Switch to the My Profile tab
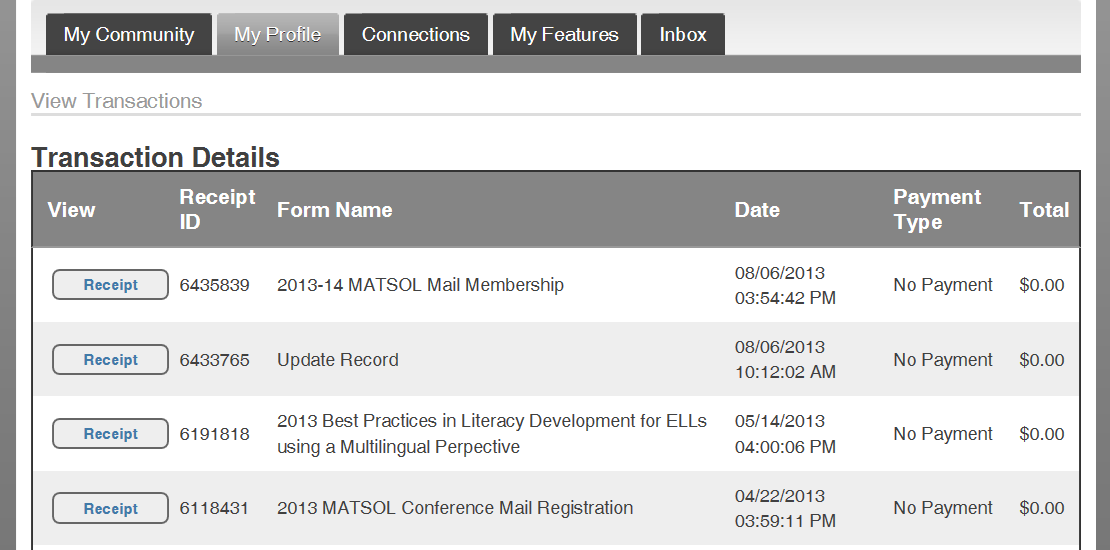1110x550 pixels. pyautogui.click(x=278, y=34)
